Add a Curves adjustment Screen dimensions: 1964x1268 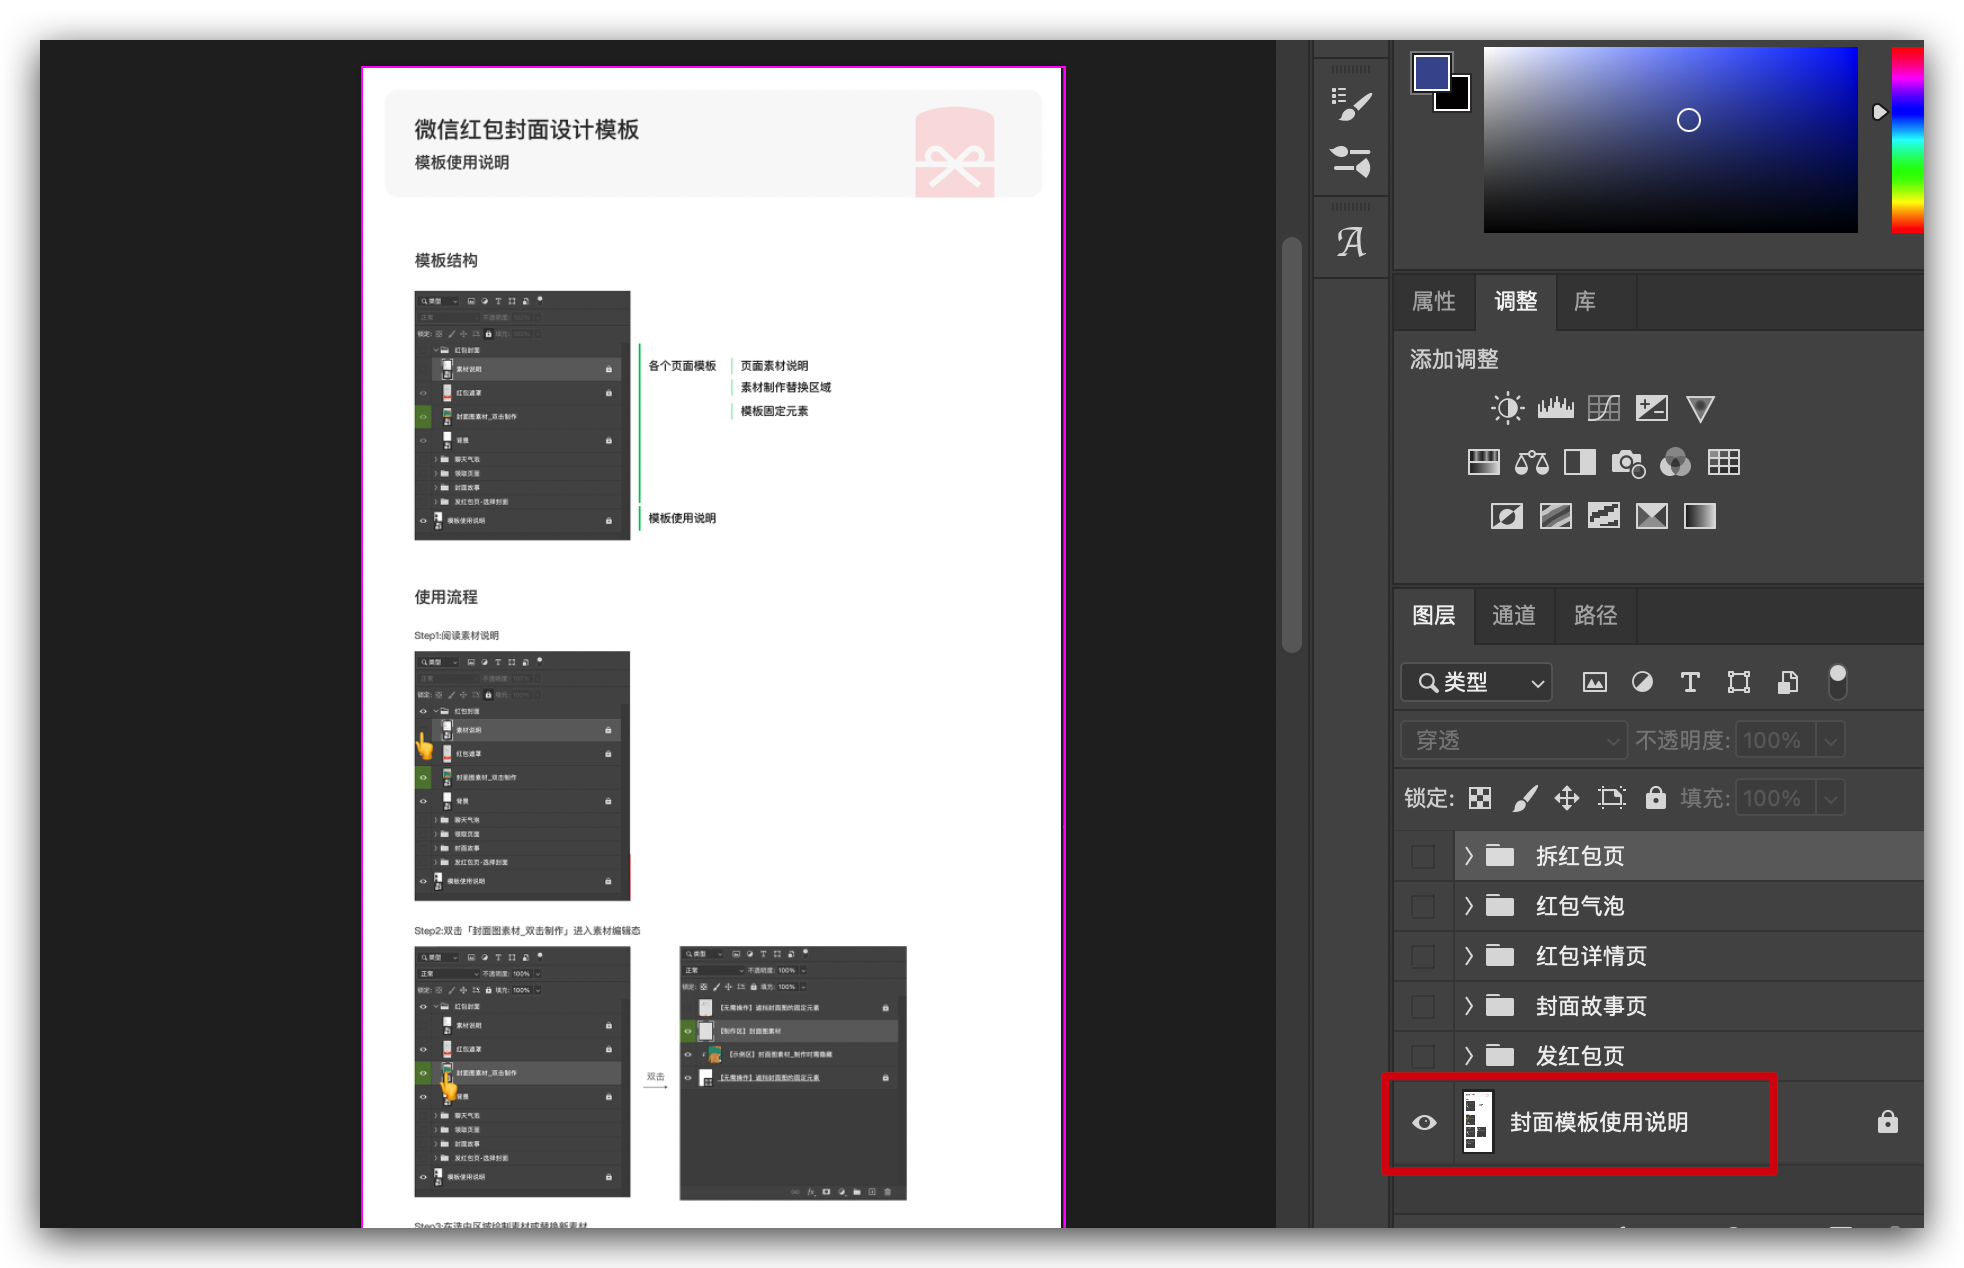tap(1603, 408)
